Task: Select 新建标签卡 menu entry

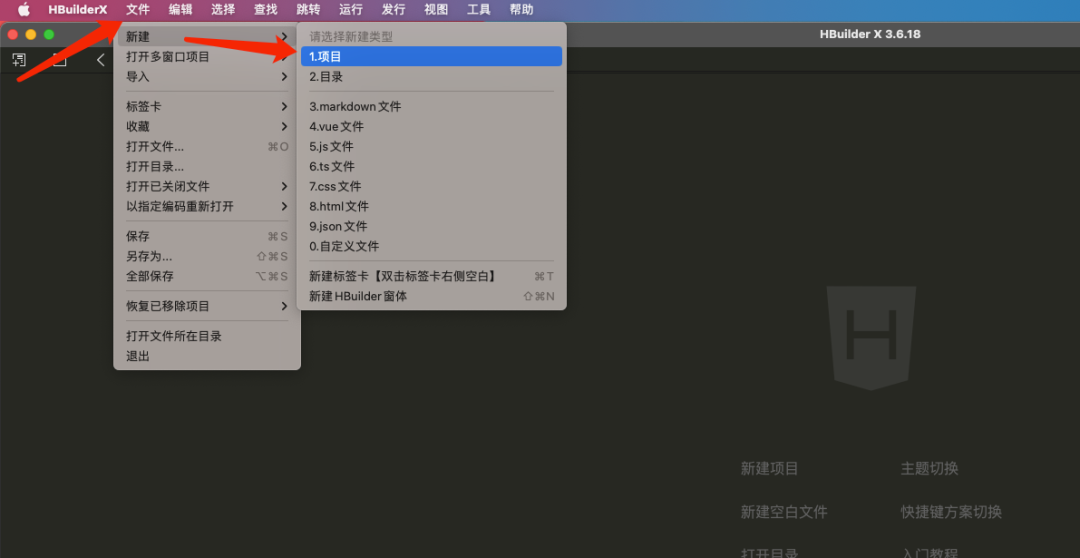Action: 431,276
